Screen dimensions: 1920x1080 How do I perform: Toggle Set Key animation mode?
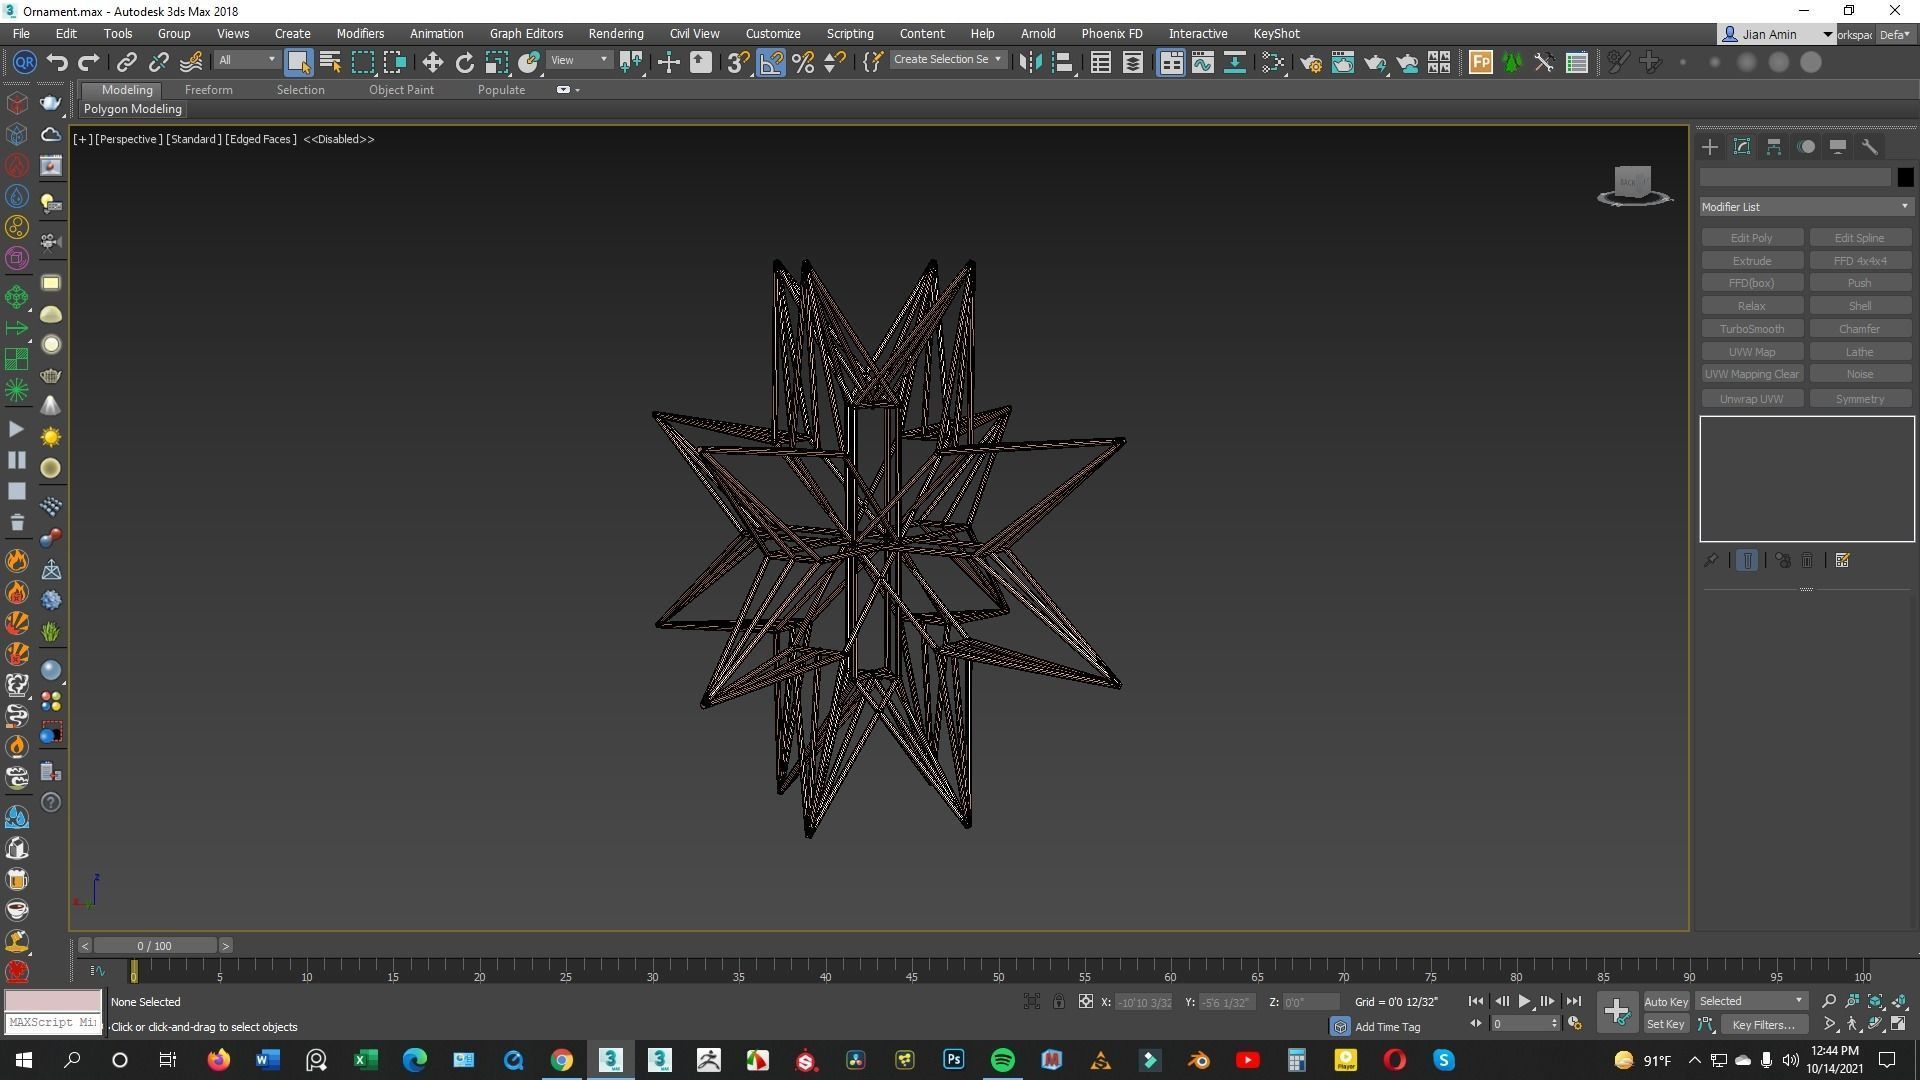(x=1666, y=1024)
